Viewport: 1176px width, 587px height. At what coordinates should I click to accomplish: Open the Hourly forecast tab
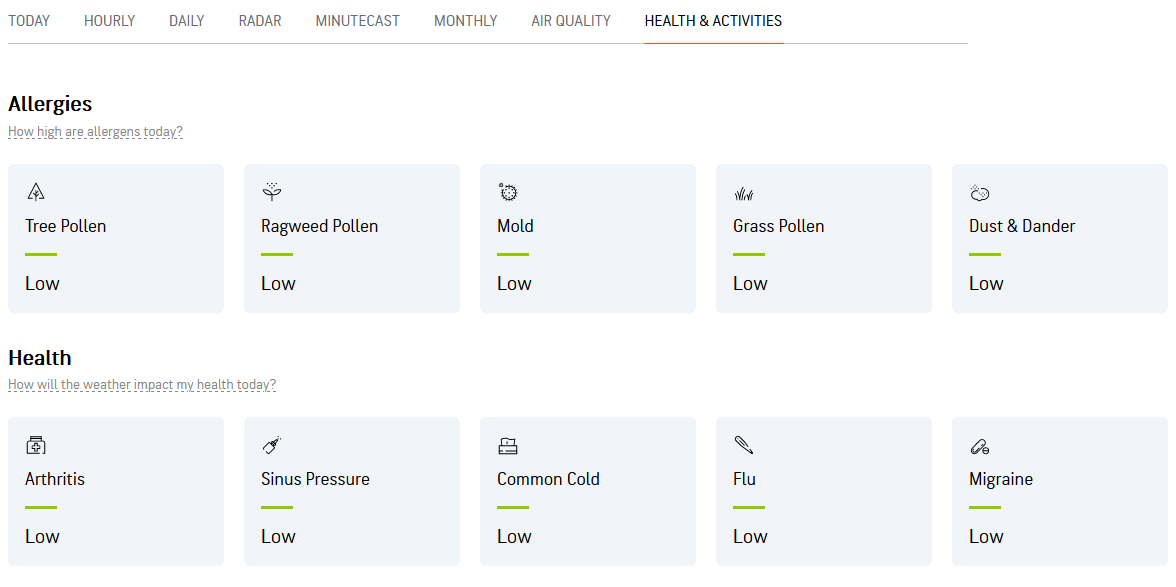(x=109, y=21)
